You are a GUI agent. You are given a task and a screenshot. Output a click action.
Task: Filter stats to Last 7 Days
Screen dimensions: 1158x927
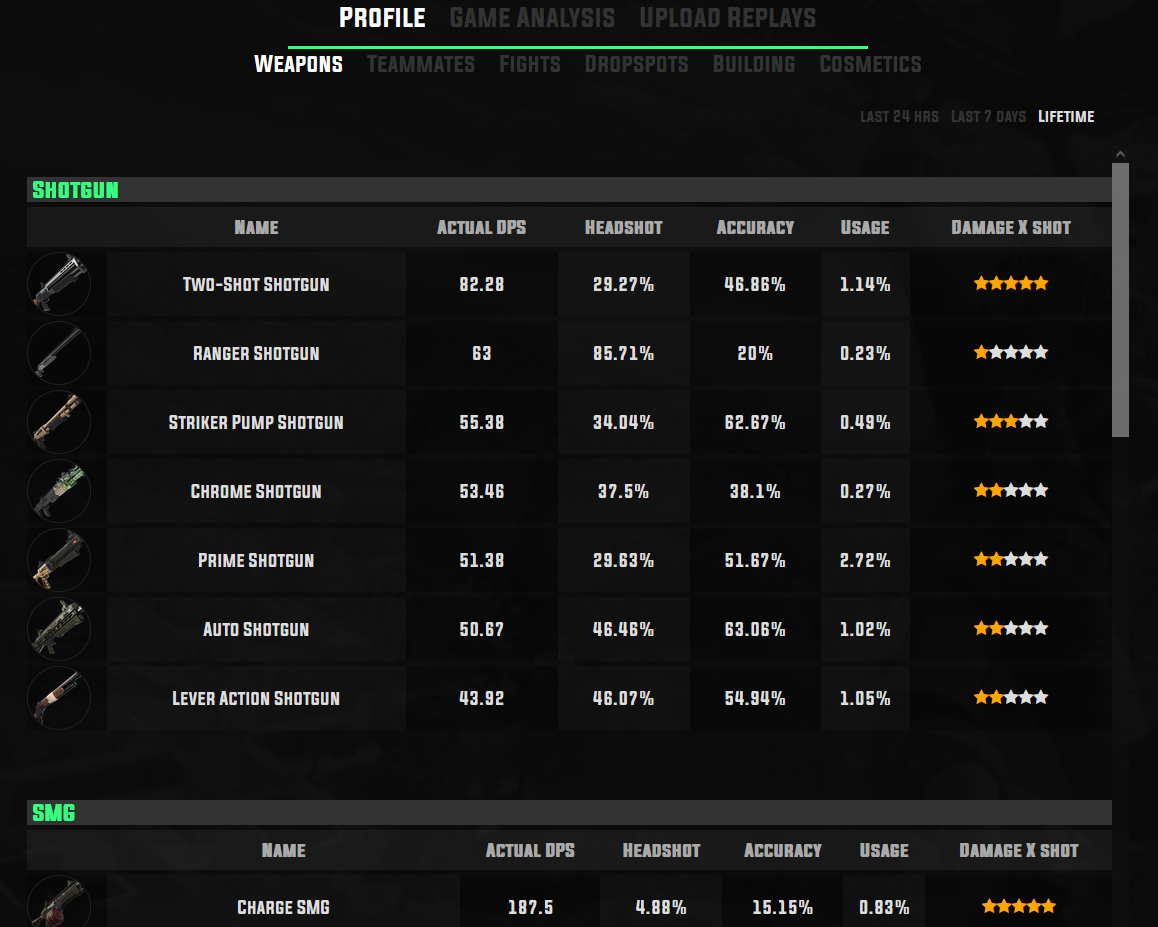(988, 117)
